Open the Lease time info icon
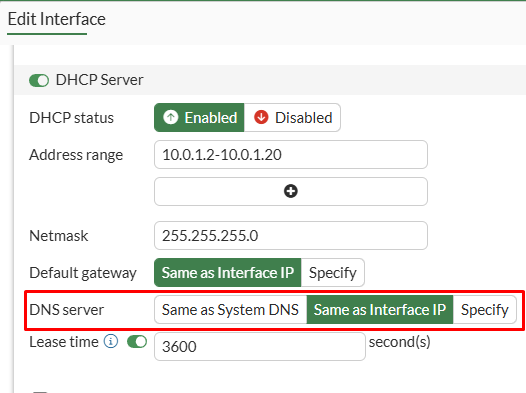Screen dimensions: 526x393 click(x=111, y=342)
